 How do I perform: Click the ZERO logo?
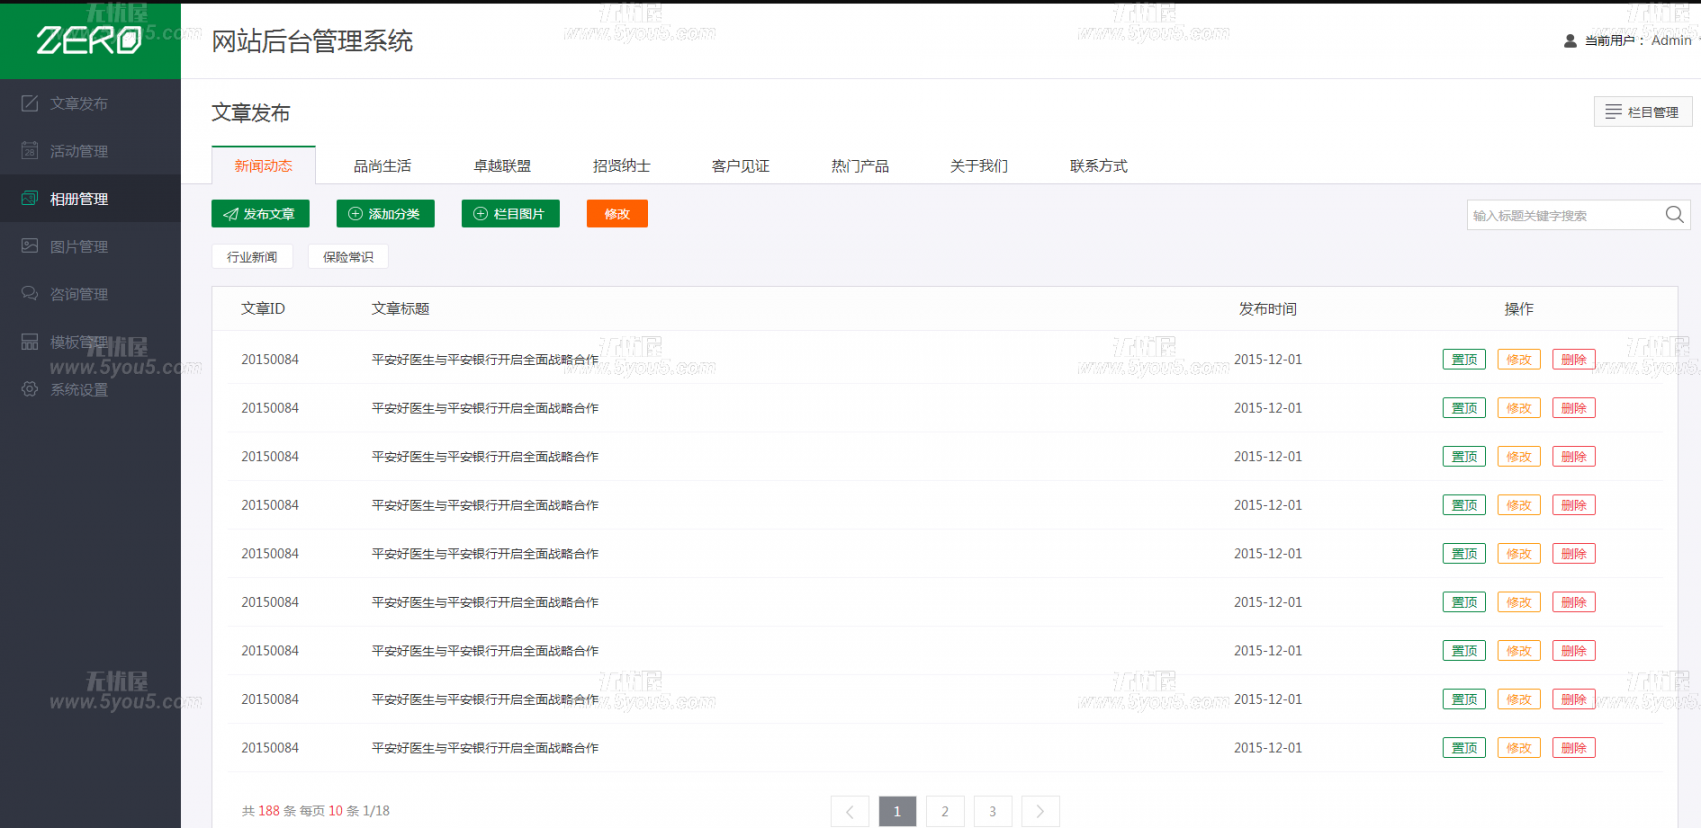point(89,40)
